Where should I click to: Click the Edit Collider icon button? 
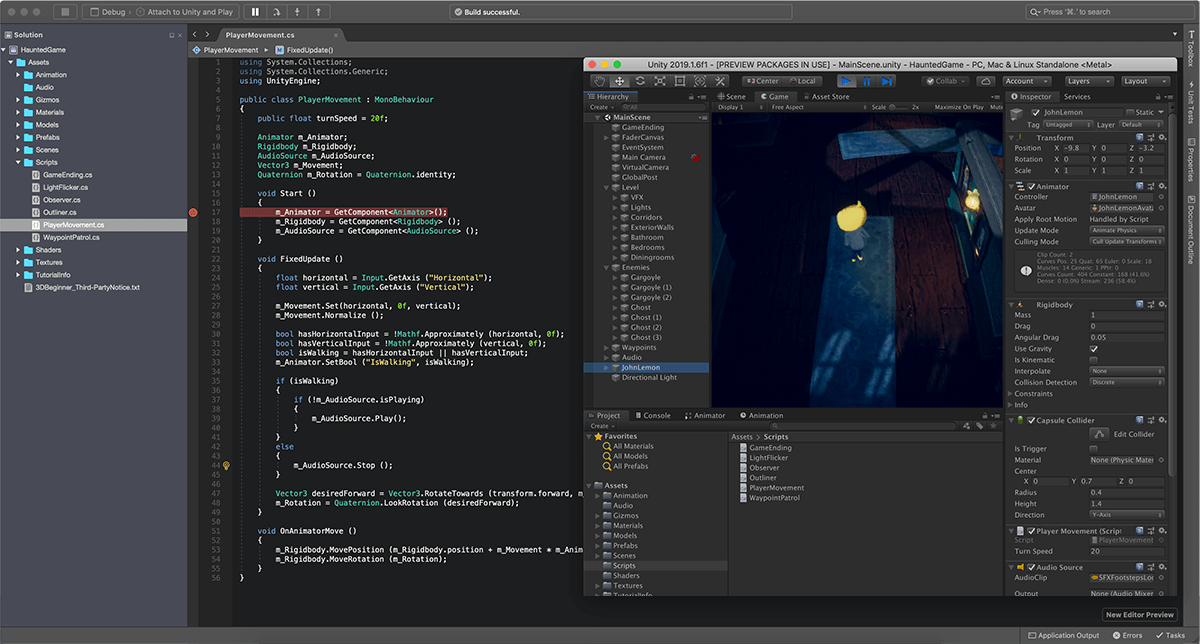pos(1098,434)
